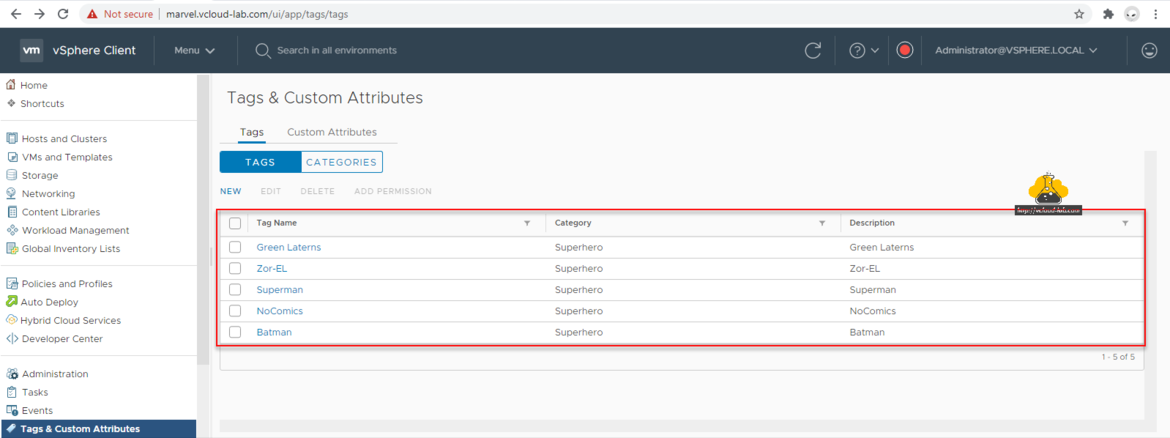Open the Administrator@VSPHERE.LOCAL user dropdown
Screen dimensions: 1170x438
1016,50
